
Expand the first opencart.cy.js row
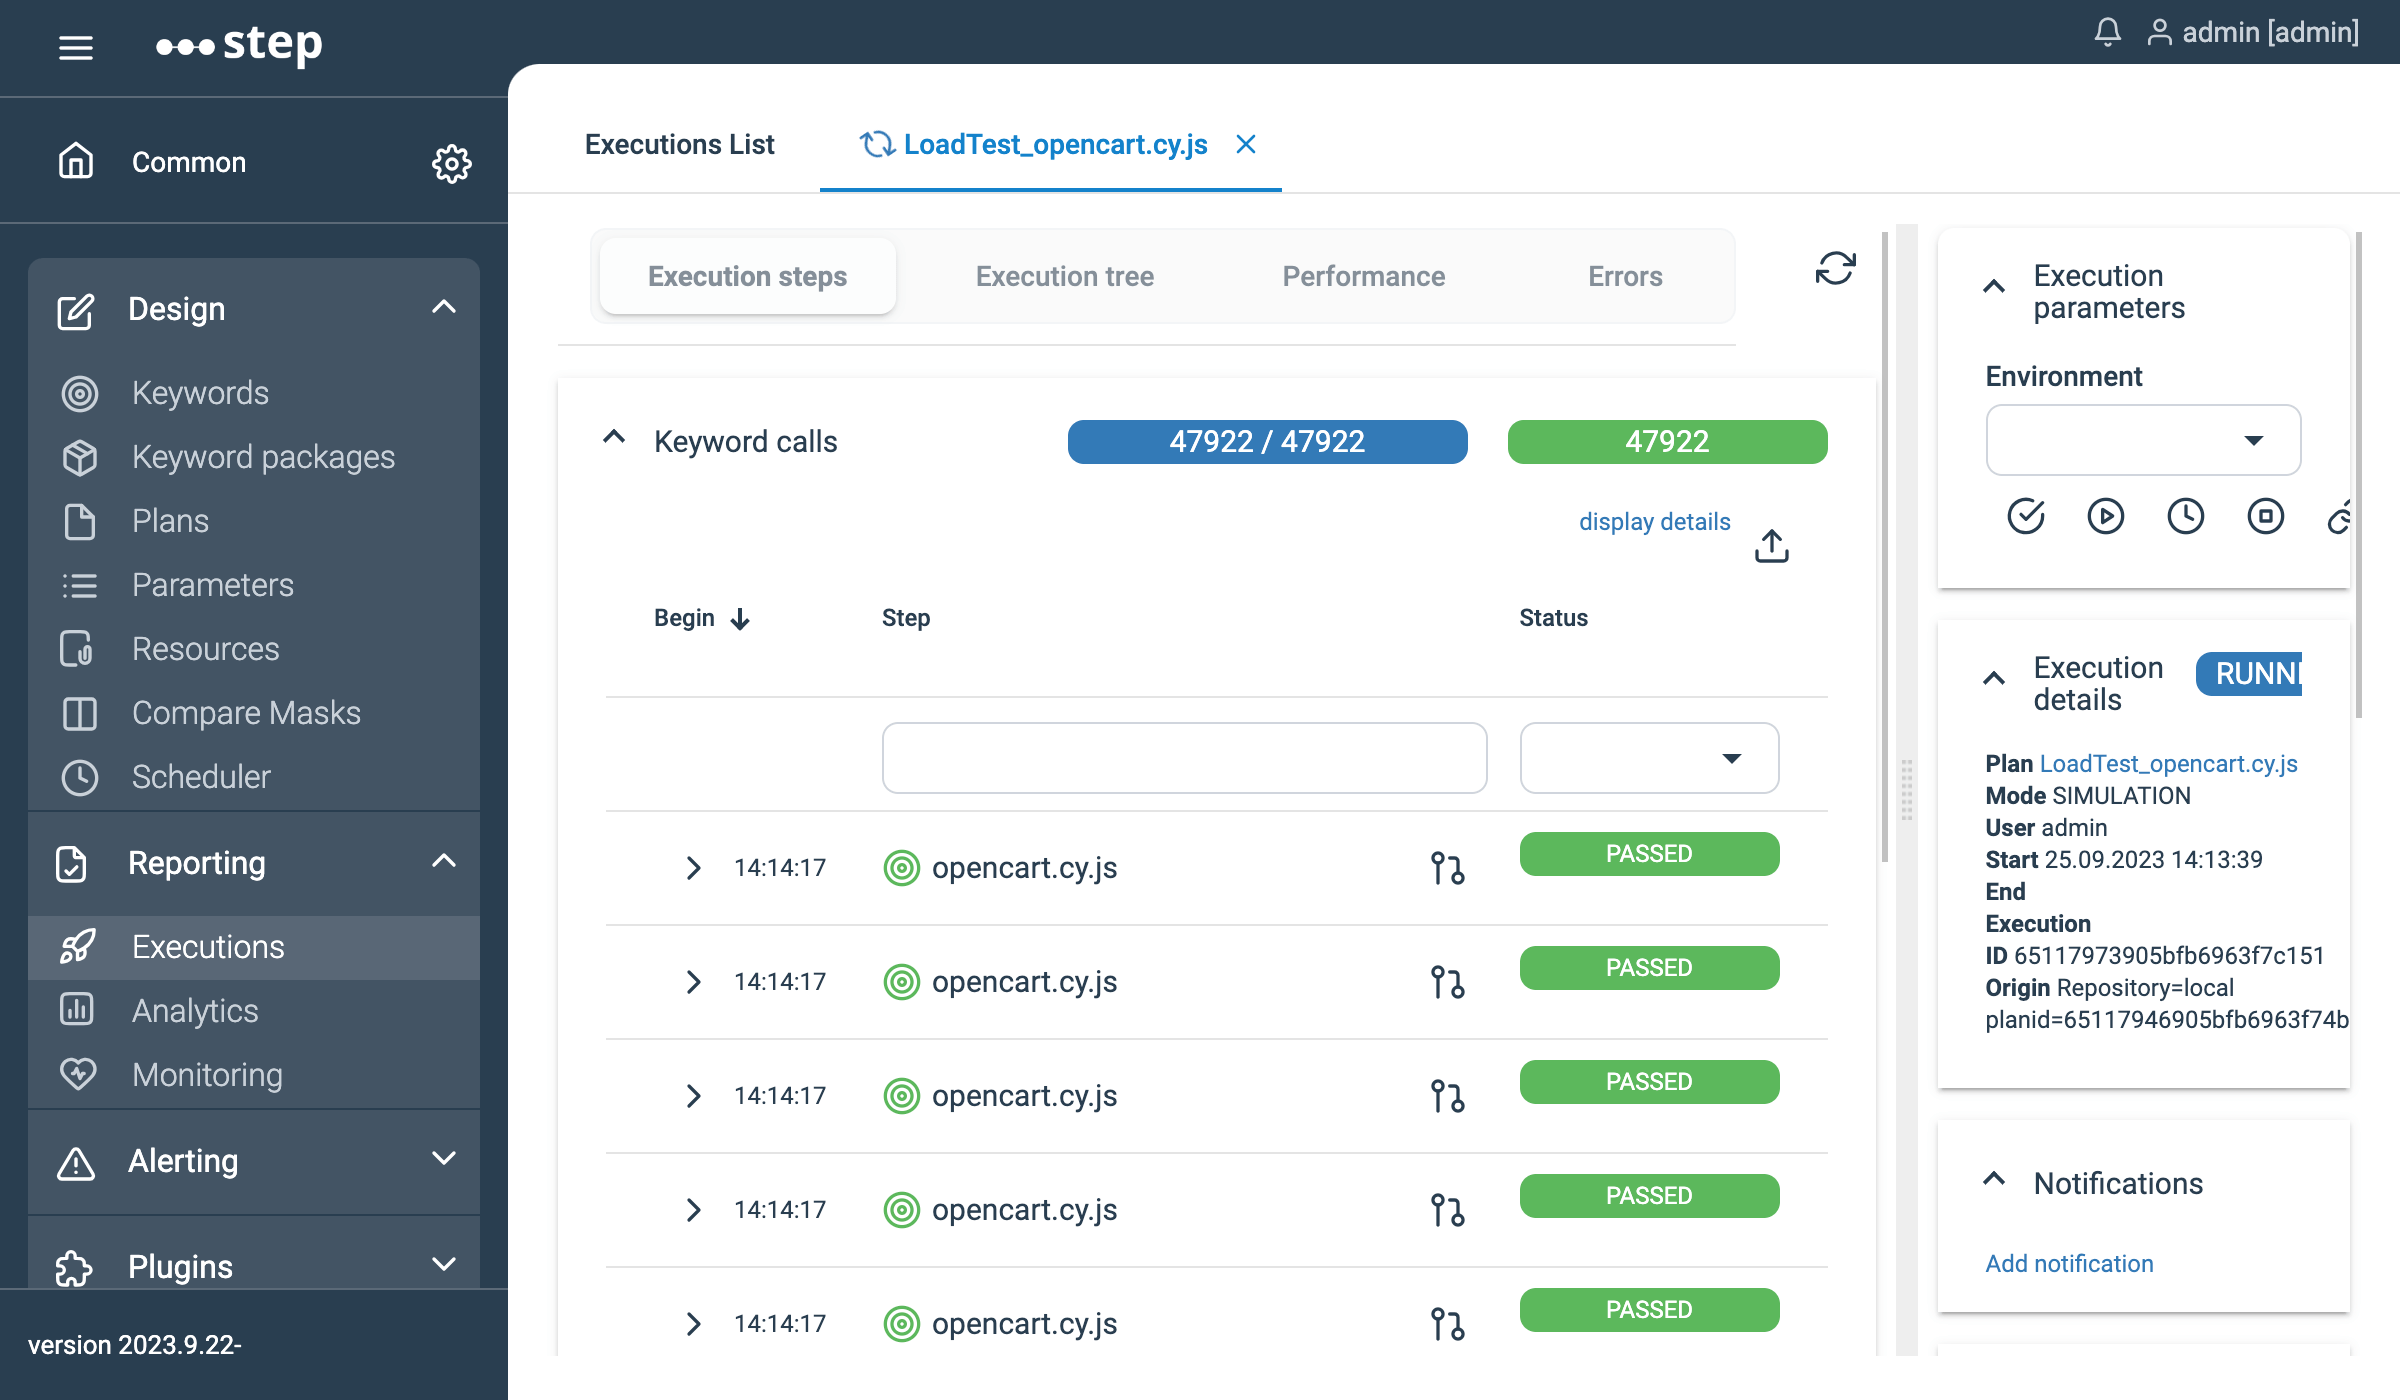coord(693,868)
